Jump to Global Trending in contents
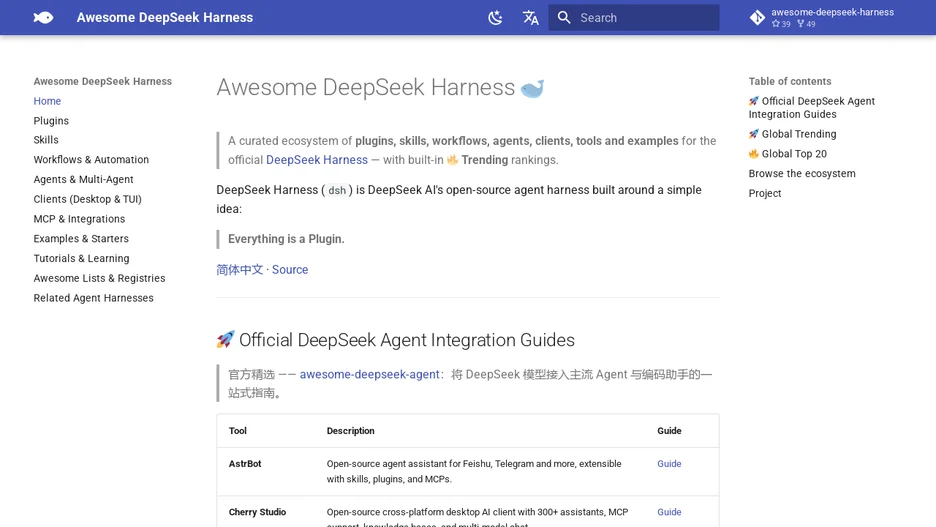Viewport: 936px width, 527px height. 792,134
